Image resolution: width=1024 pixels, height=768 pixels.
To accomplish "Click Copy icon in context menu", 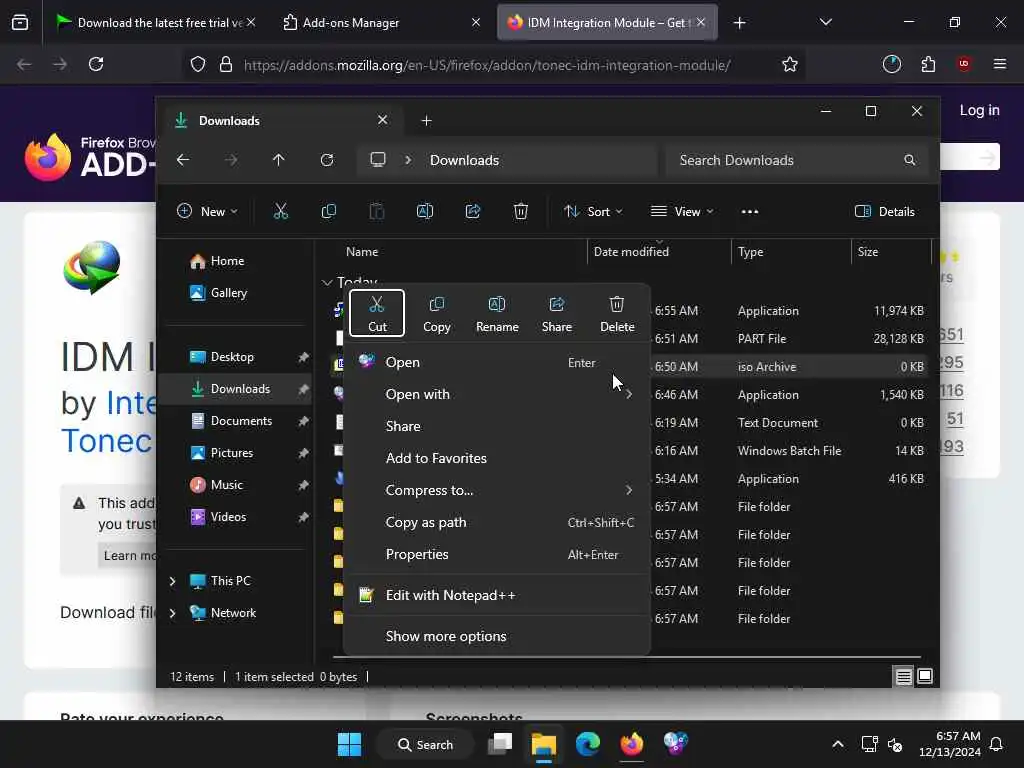I will pos(436,313).
